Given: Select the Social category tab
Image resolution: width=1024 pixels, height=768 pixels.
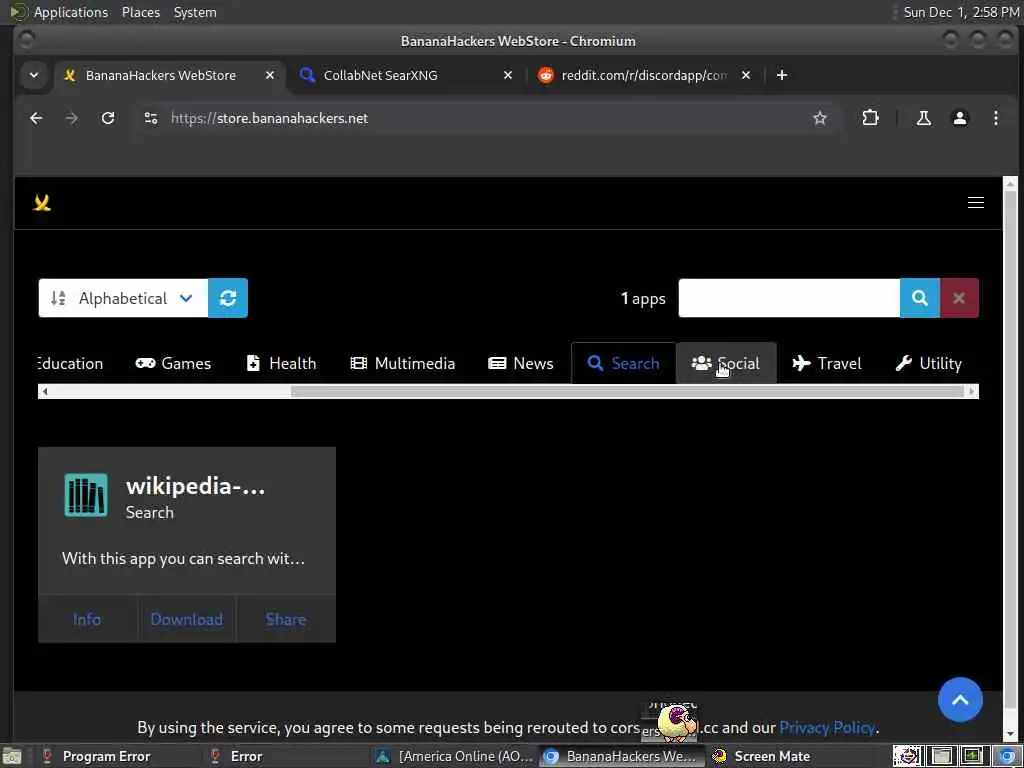Looking at the screenshot, I should (726, 363).
